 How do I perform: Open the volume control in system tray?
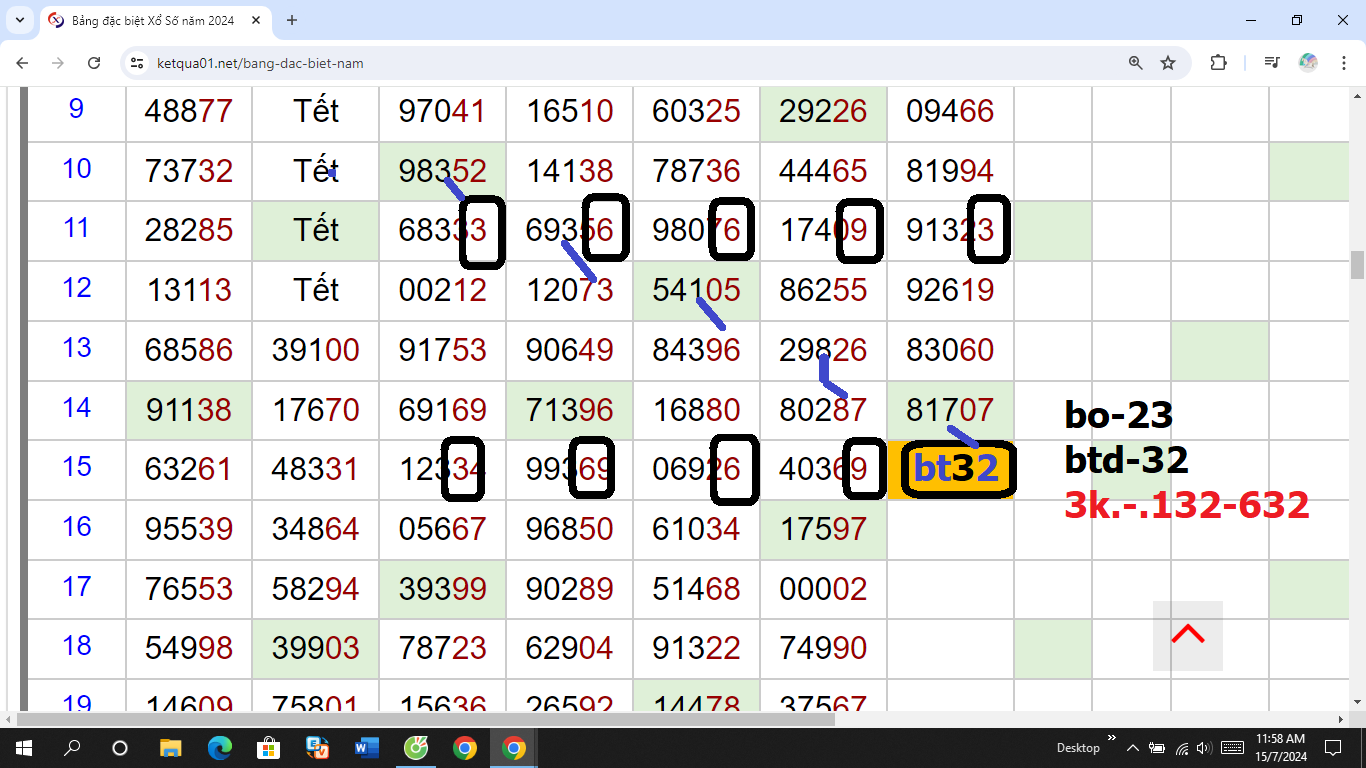click(x=1203, y=748)
